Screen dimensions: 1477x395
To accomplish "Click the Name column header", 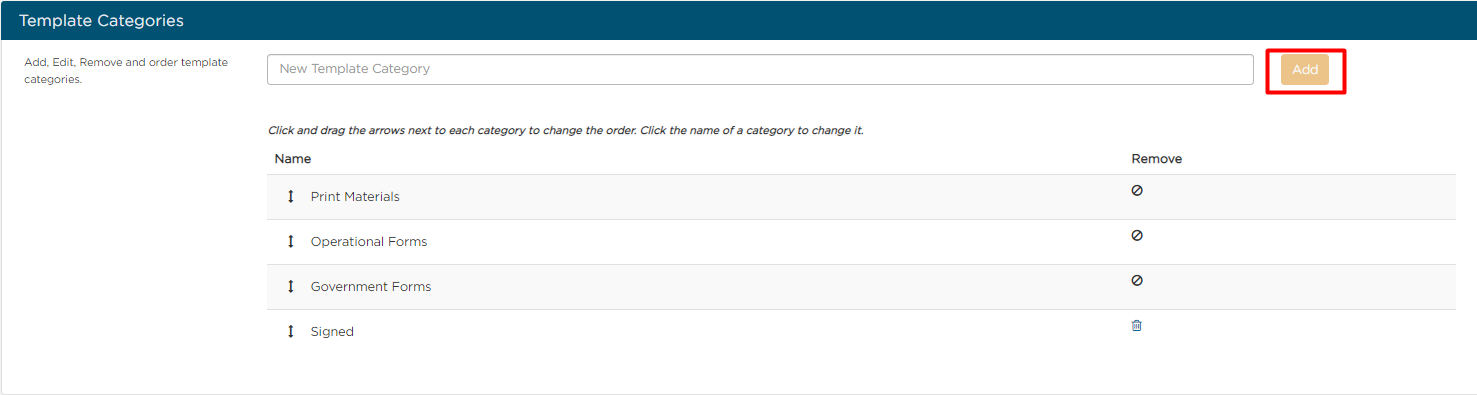I will pyautogui.click(x=293, y=159).
